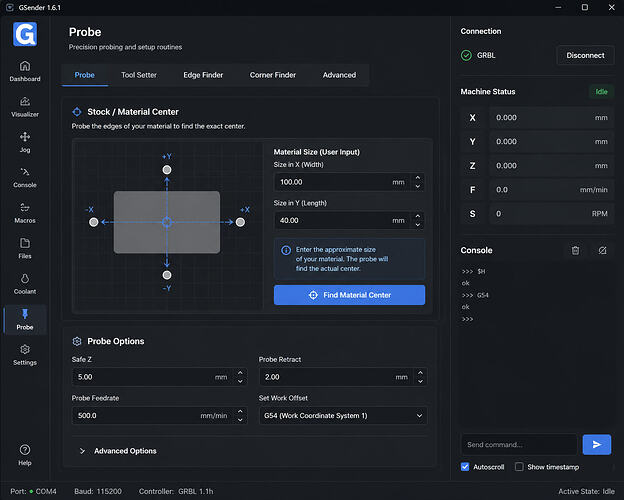Click the Probe Options gear icon
624x500 pixels.
click(77, 341)
